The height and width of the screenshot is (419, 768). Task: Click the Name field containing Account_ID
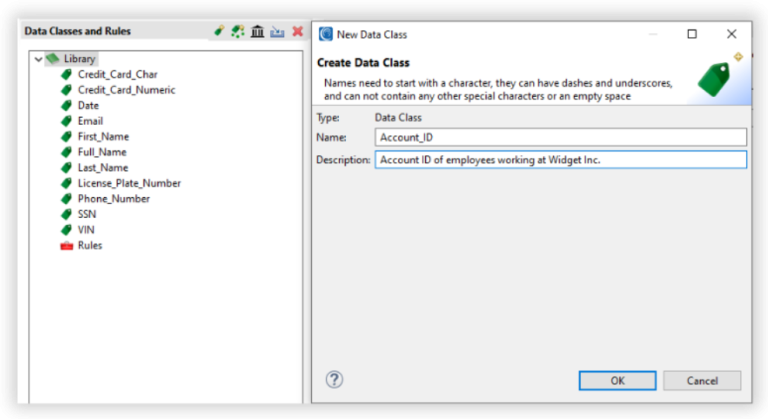561,137
